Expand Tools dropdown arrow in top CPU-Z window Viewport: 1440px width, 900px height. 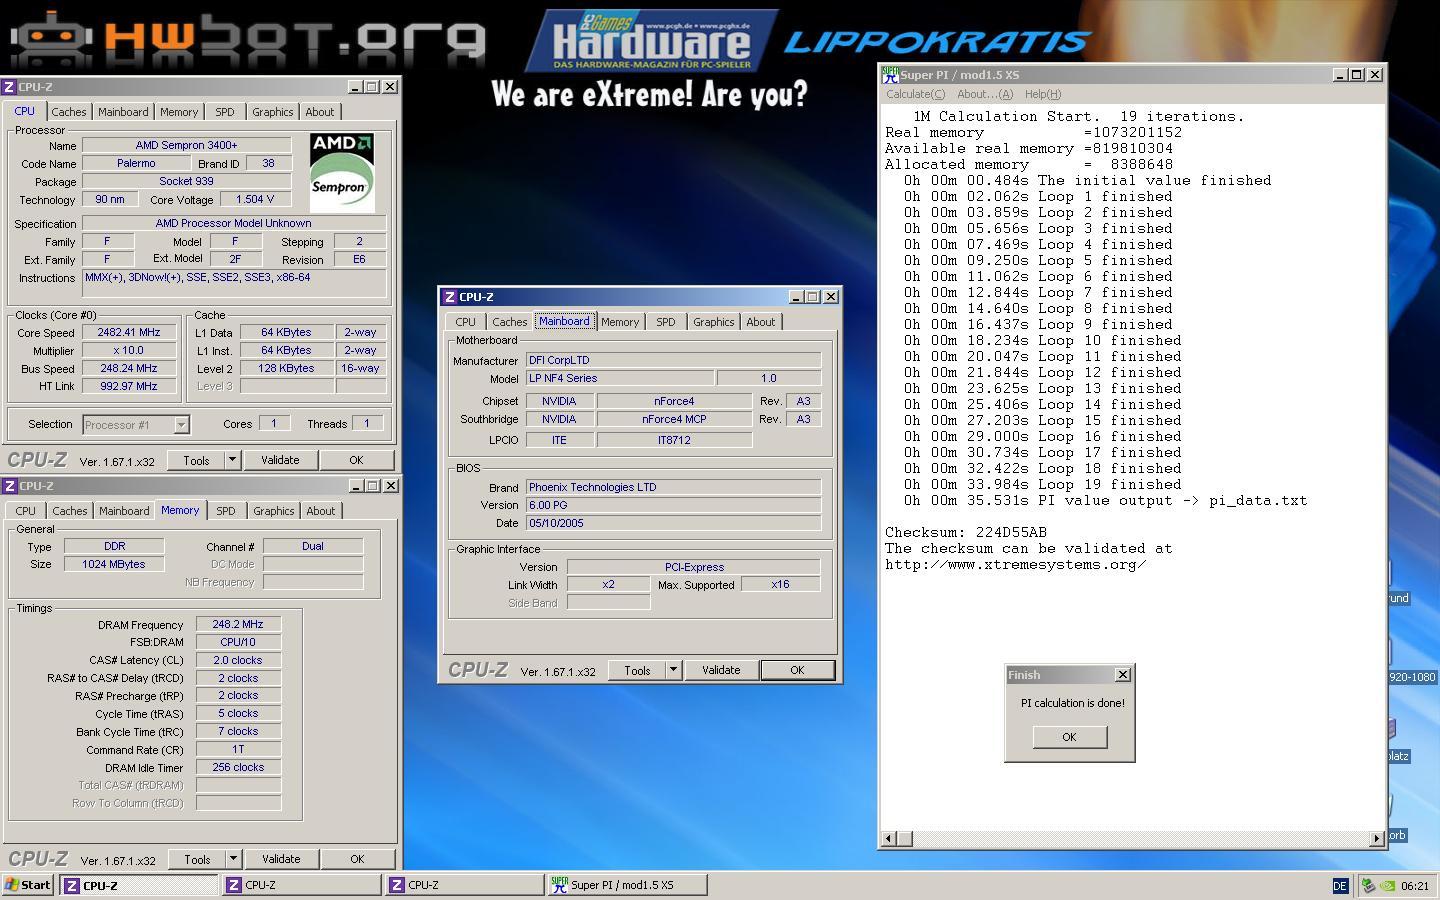[x=232, y=460]
